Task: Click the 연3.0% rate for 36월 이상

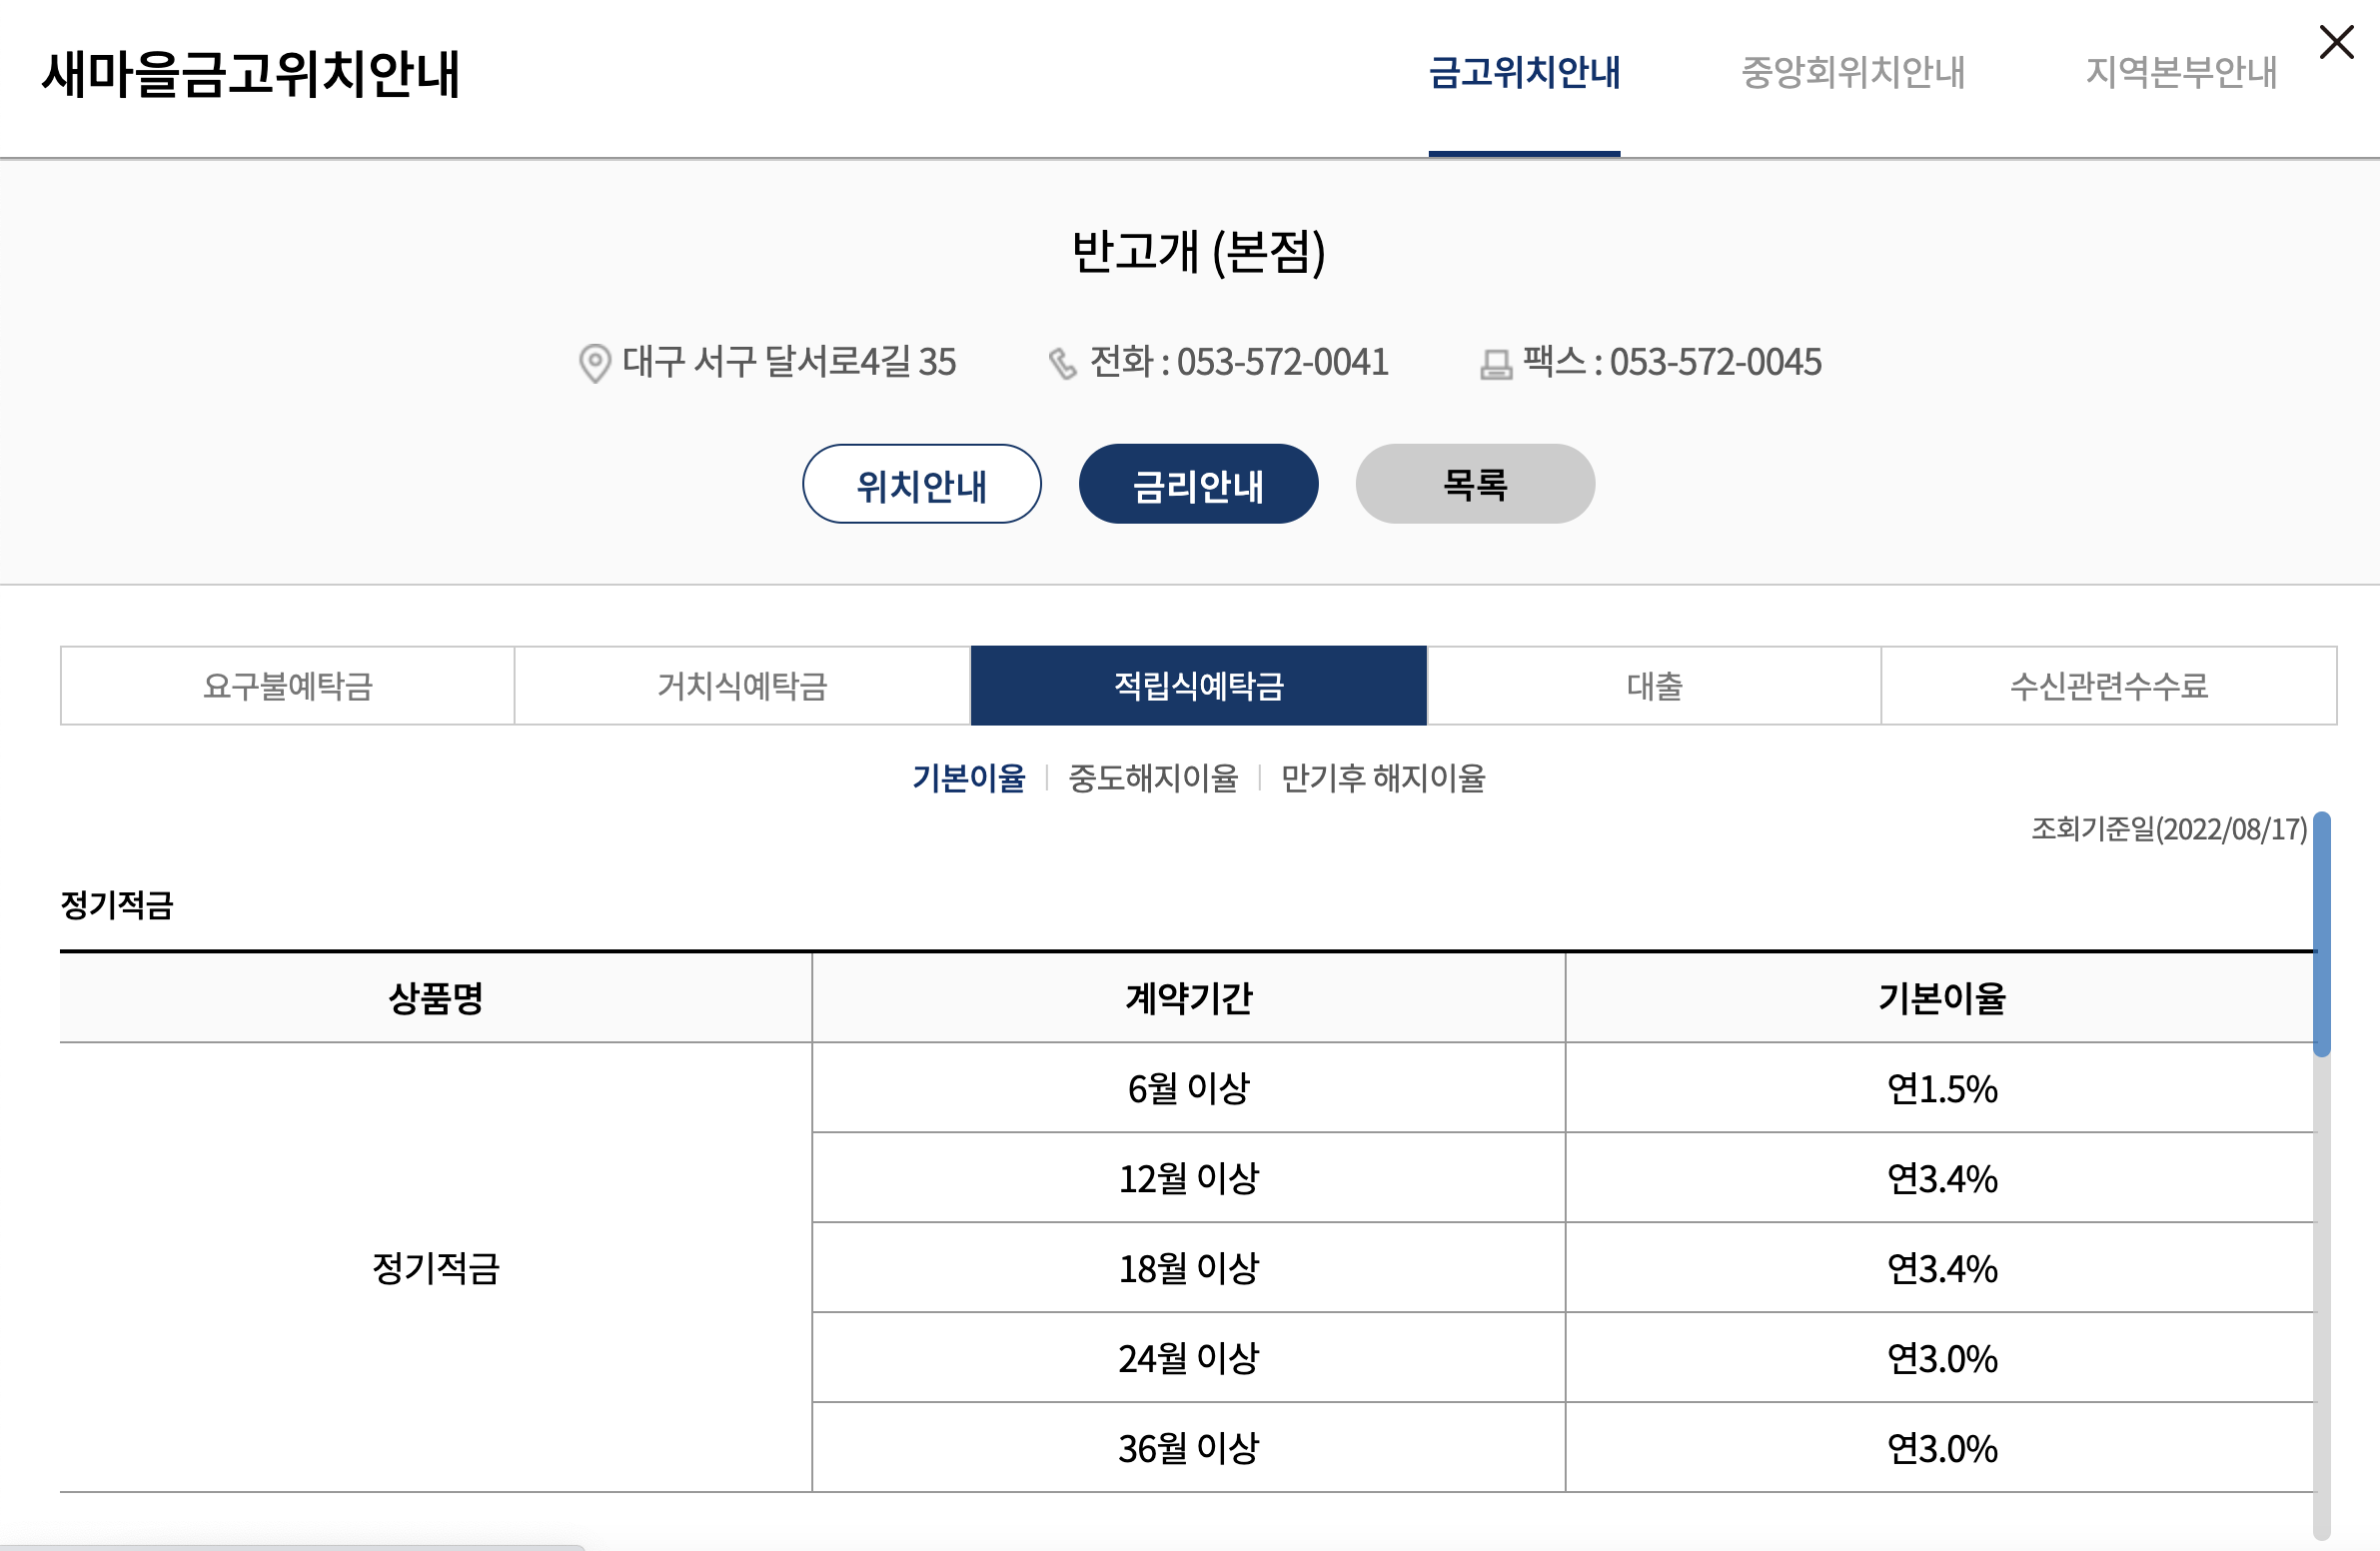Action: 1941,1448
